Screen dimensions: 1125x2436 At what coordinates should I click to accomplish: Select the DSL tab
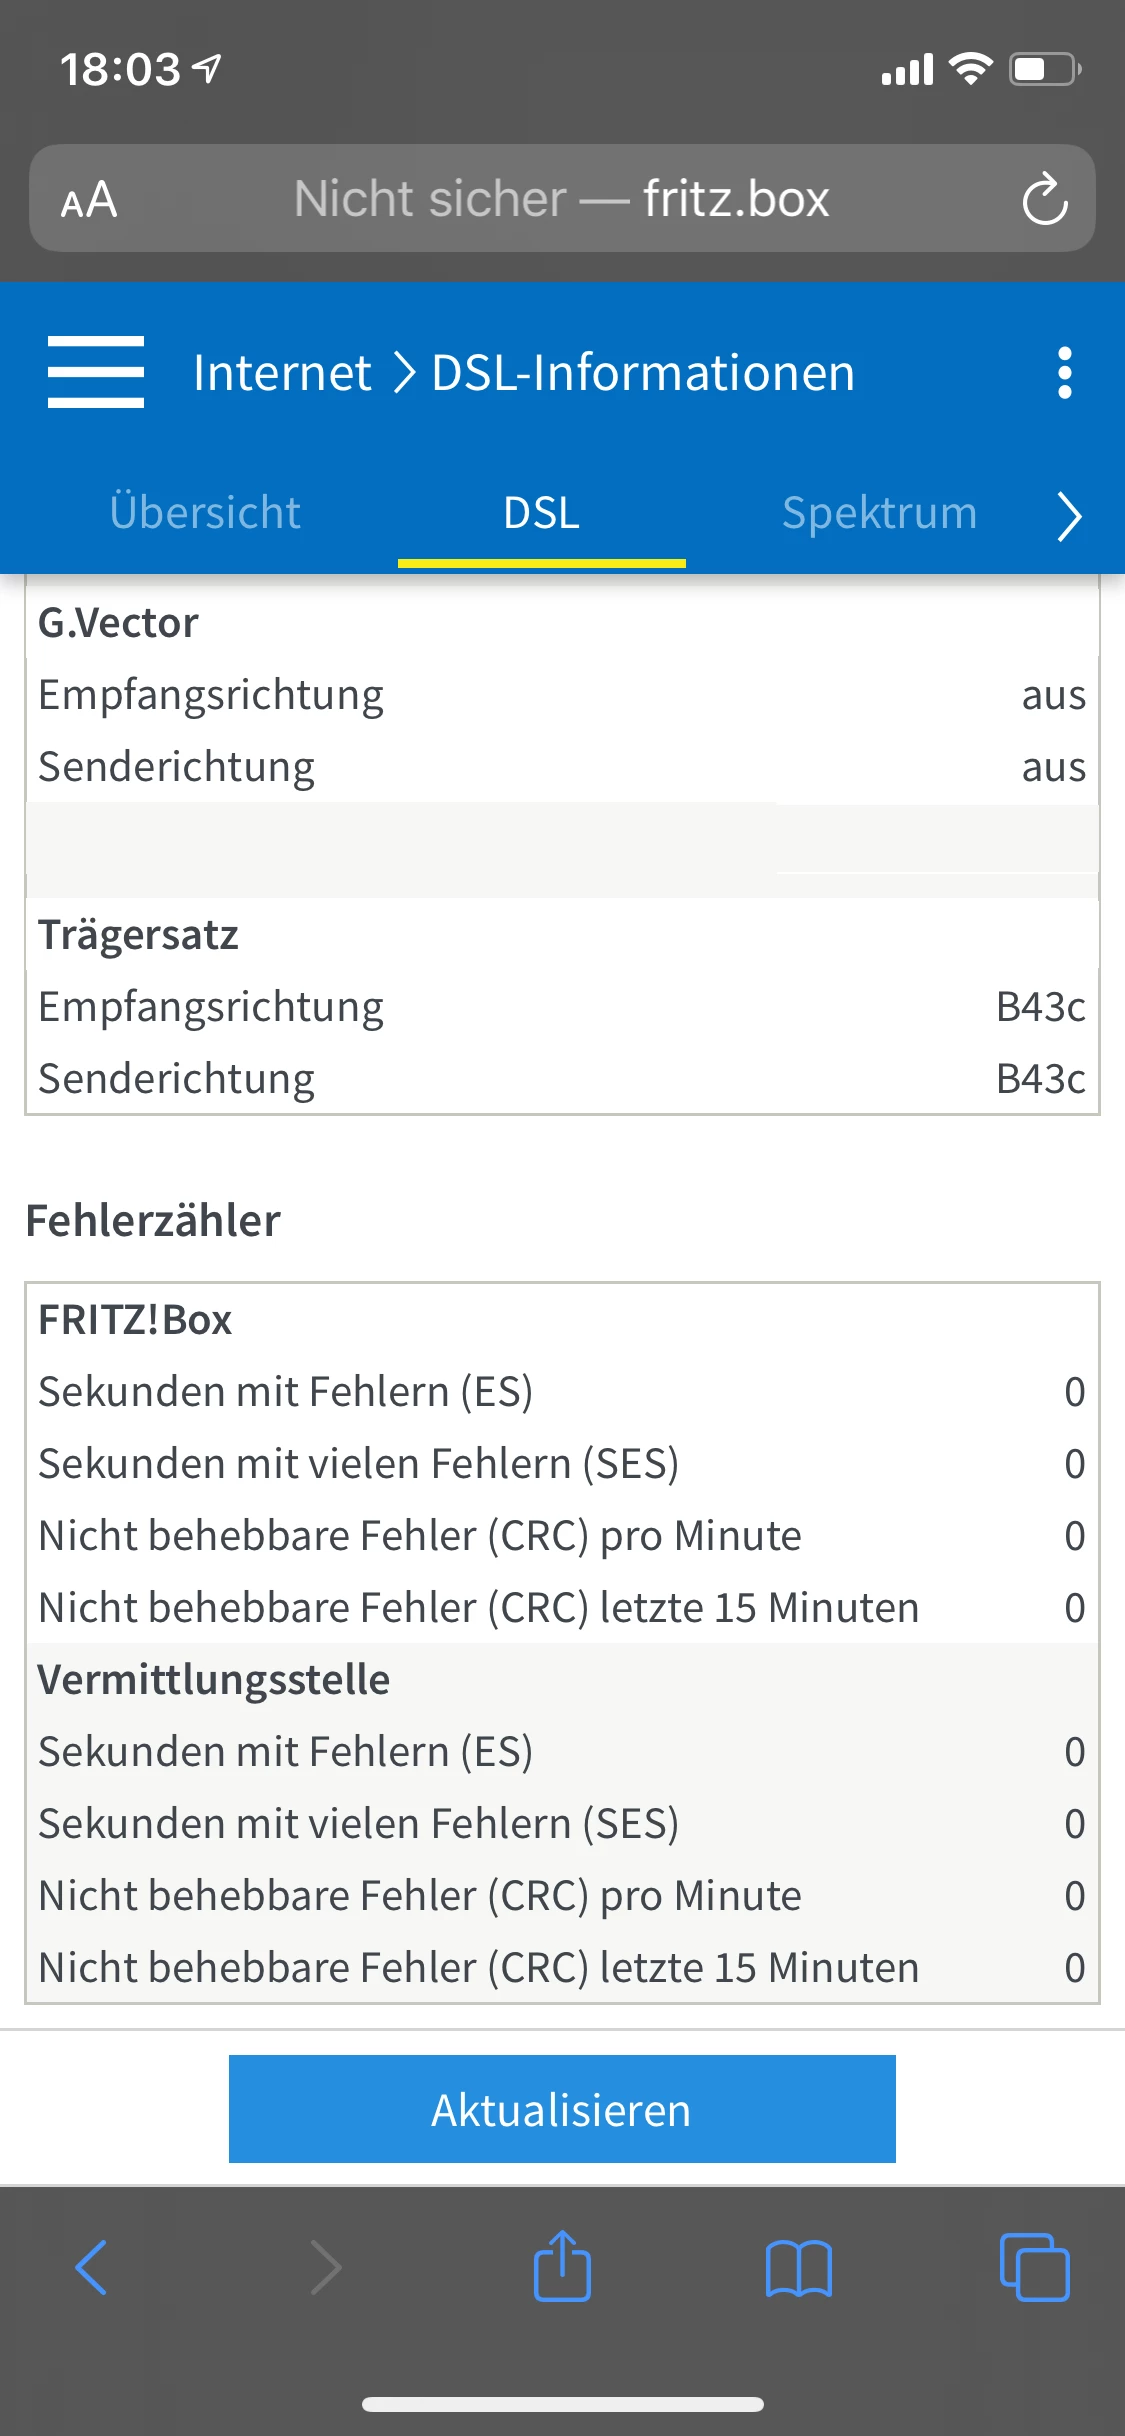coord(541,513)
